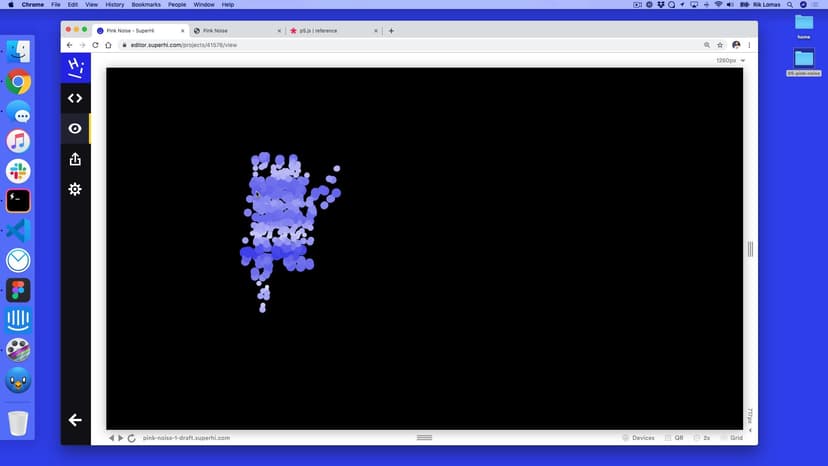
Task: Switch to p5.js reference tab
Action: [325, 31]
